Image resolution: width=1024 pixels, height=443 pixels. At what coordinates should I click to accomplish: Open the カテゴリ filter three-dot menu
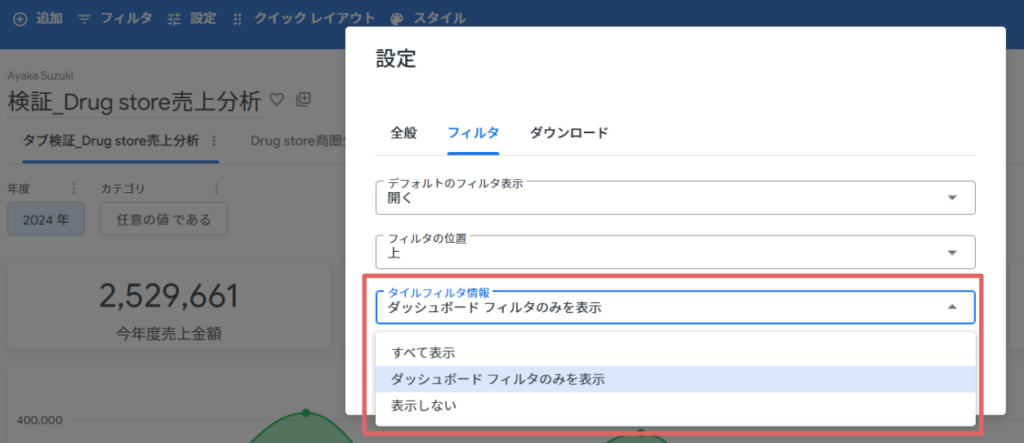click(217, 189)
